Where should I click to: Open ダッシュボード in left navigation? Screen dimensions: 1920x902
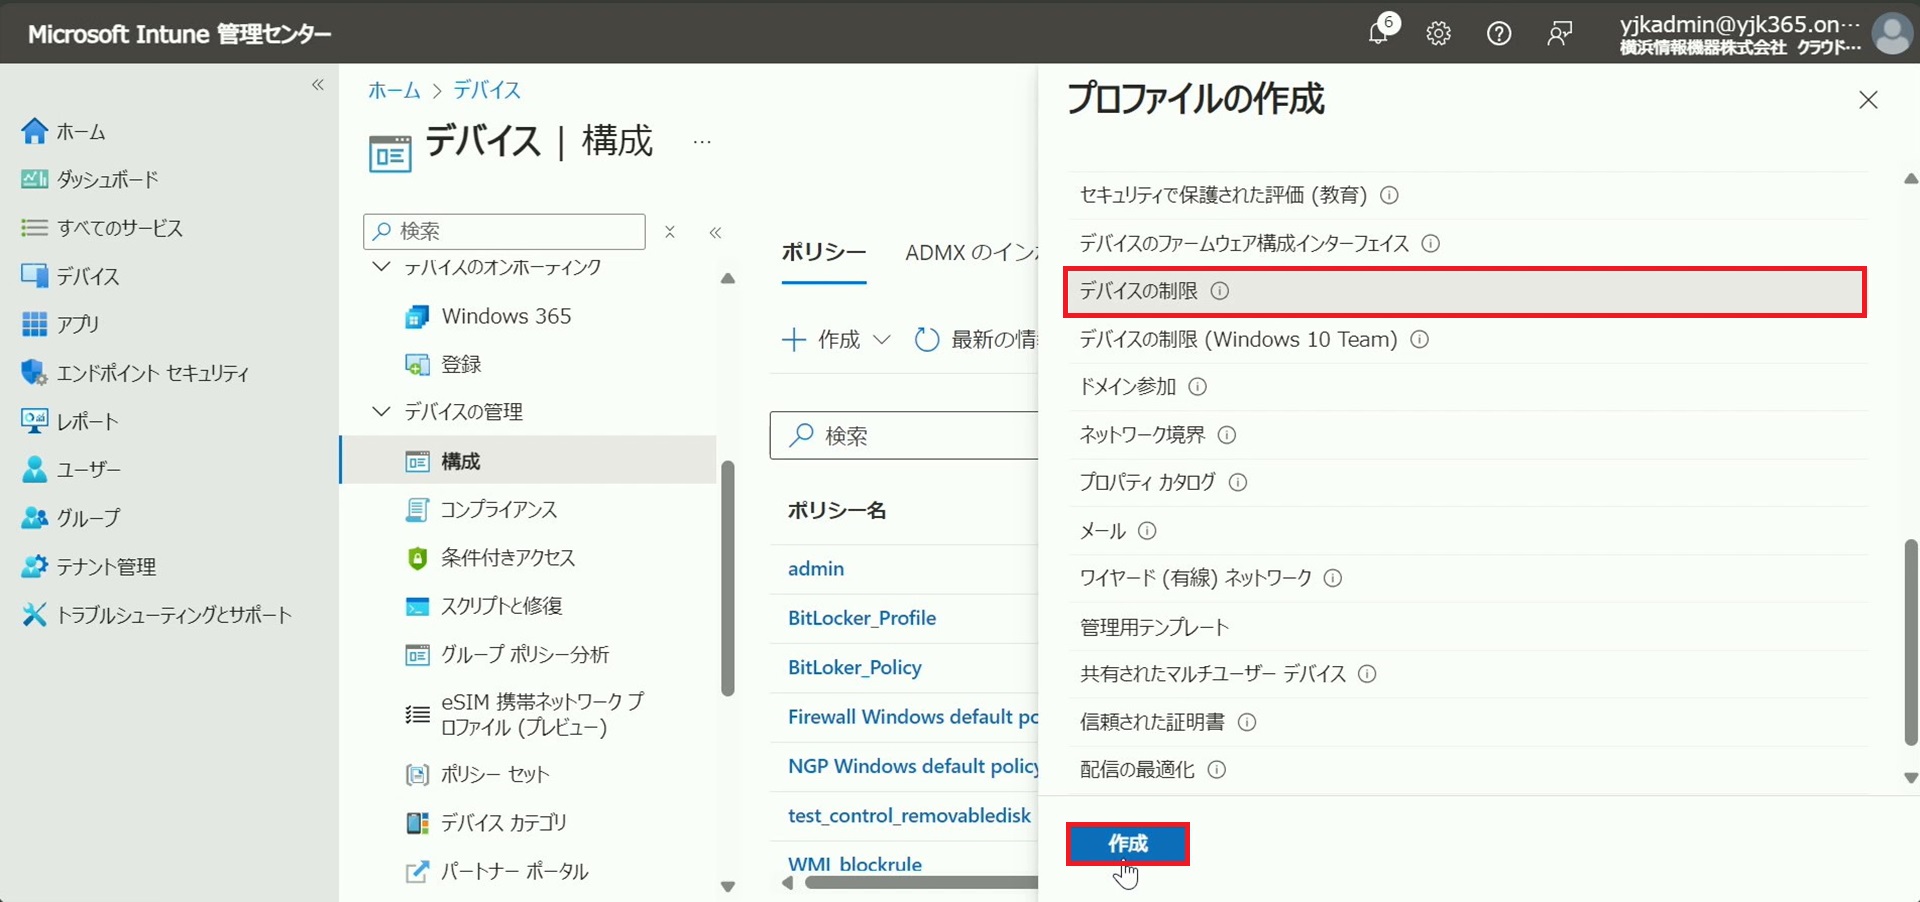point(90,179)
